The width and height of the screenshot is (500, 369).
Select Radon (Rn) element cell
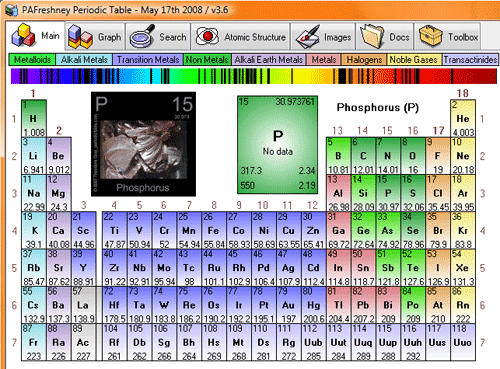coord(463,305)
